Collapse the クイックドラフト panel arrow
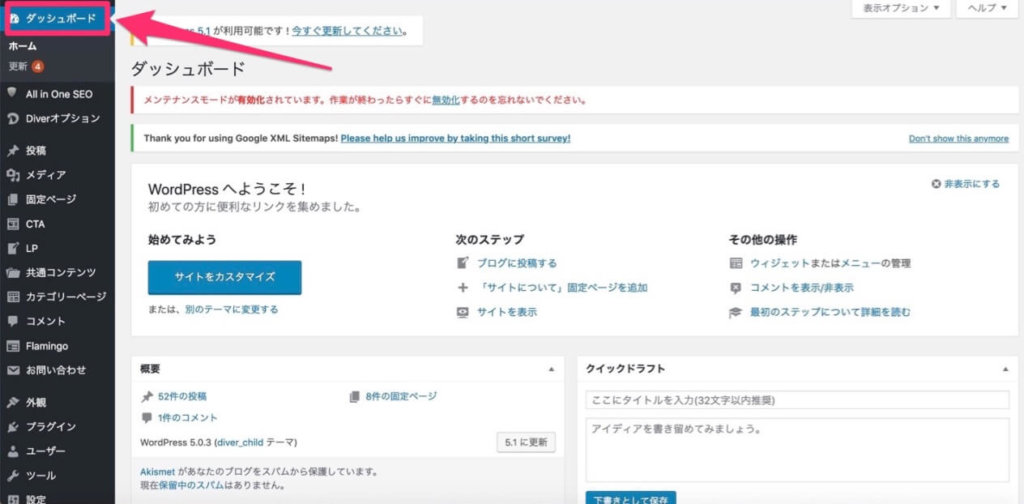The height and width of the screenshot is (504, 1024). tap(1005, 369)
